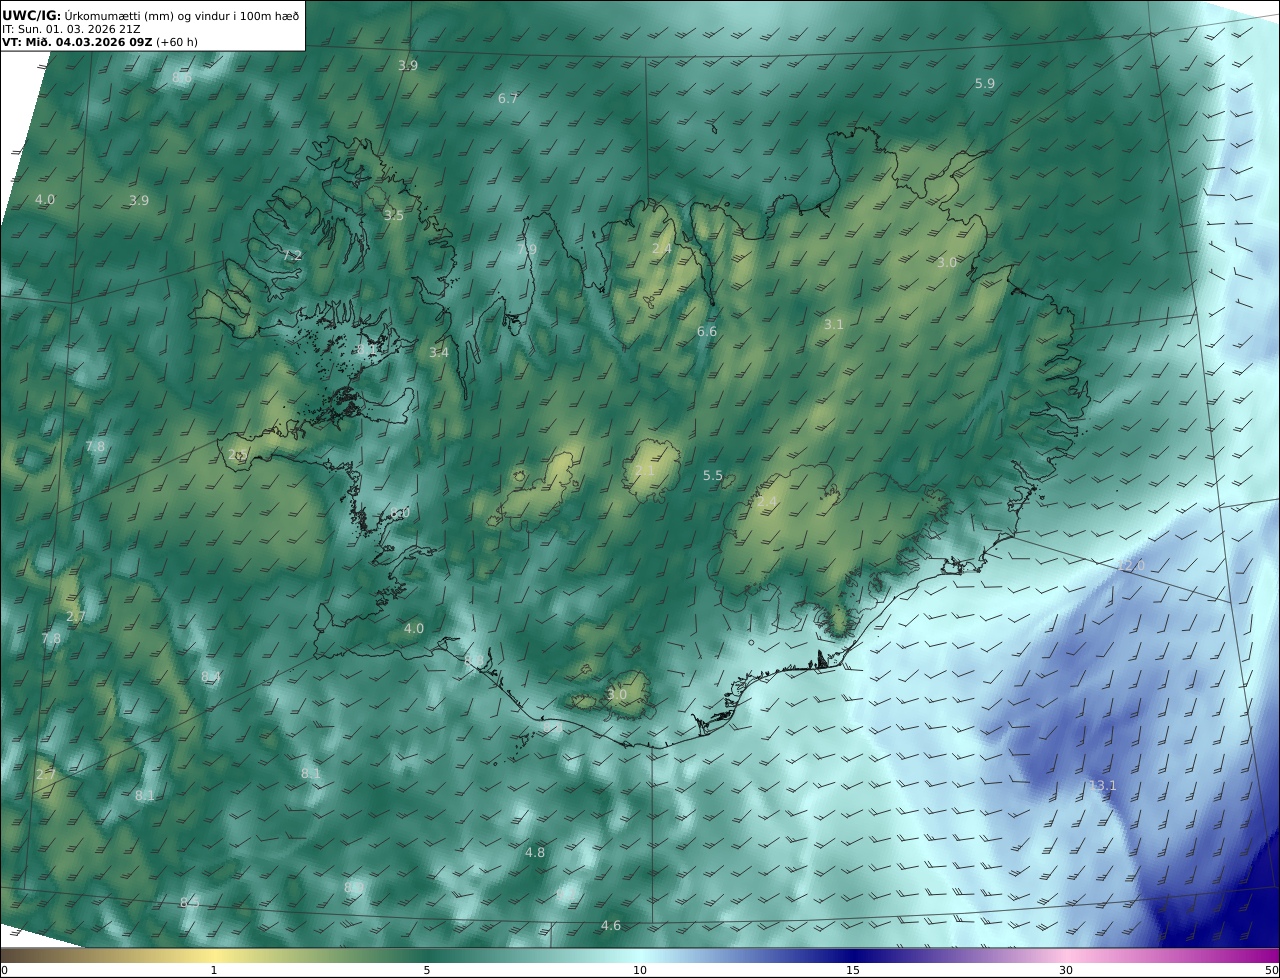Click the colorbar tick label 0
This screenshot has height=978, width=1280.
4,970
